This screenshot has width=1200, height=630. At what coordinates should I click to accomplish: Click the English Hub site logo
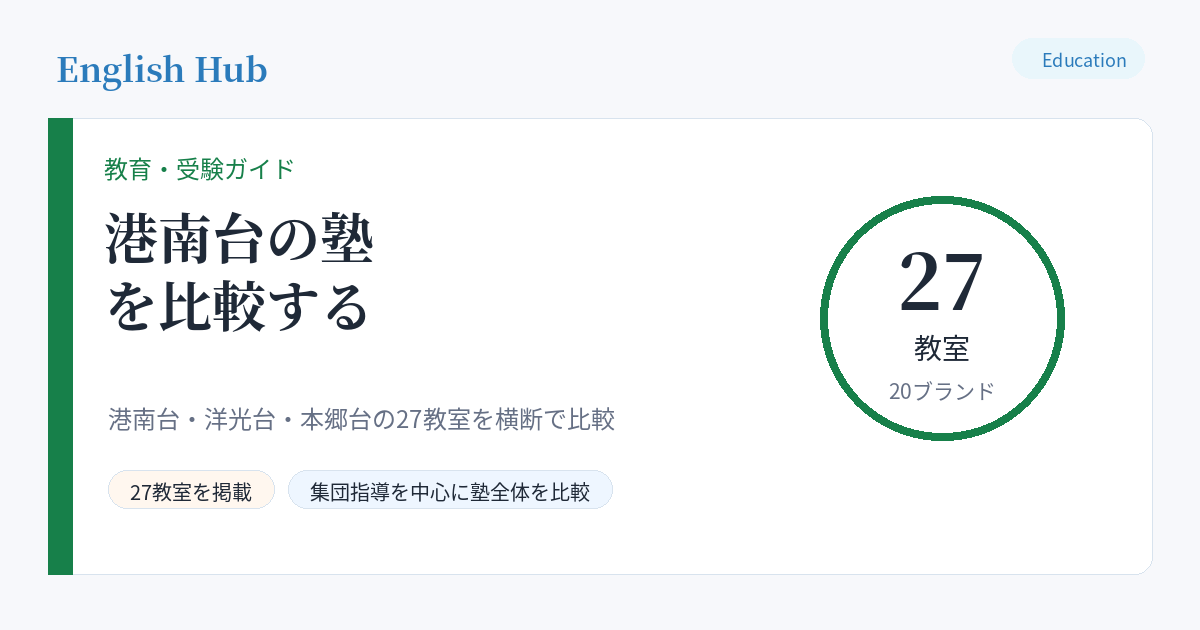tap(162, 70)
